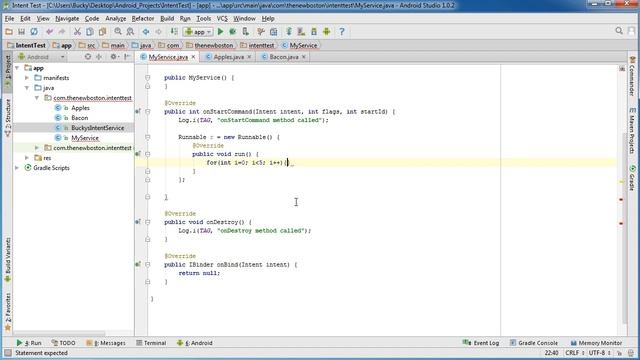
Task: Click the Forward navigation arrow
Action: tap(158, 32)
